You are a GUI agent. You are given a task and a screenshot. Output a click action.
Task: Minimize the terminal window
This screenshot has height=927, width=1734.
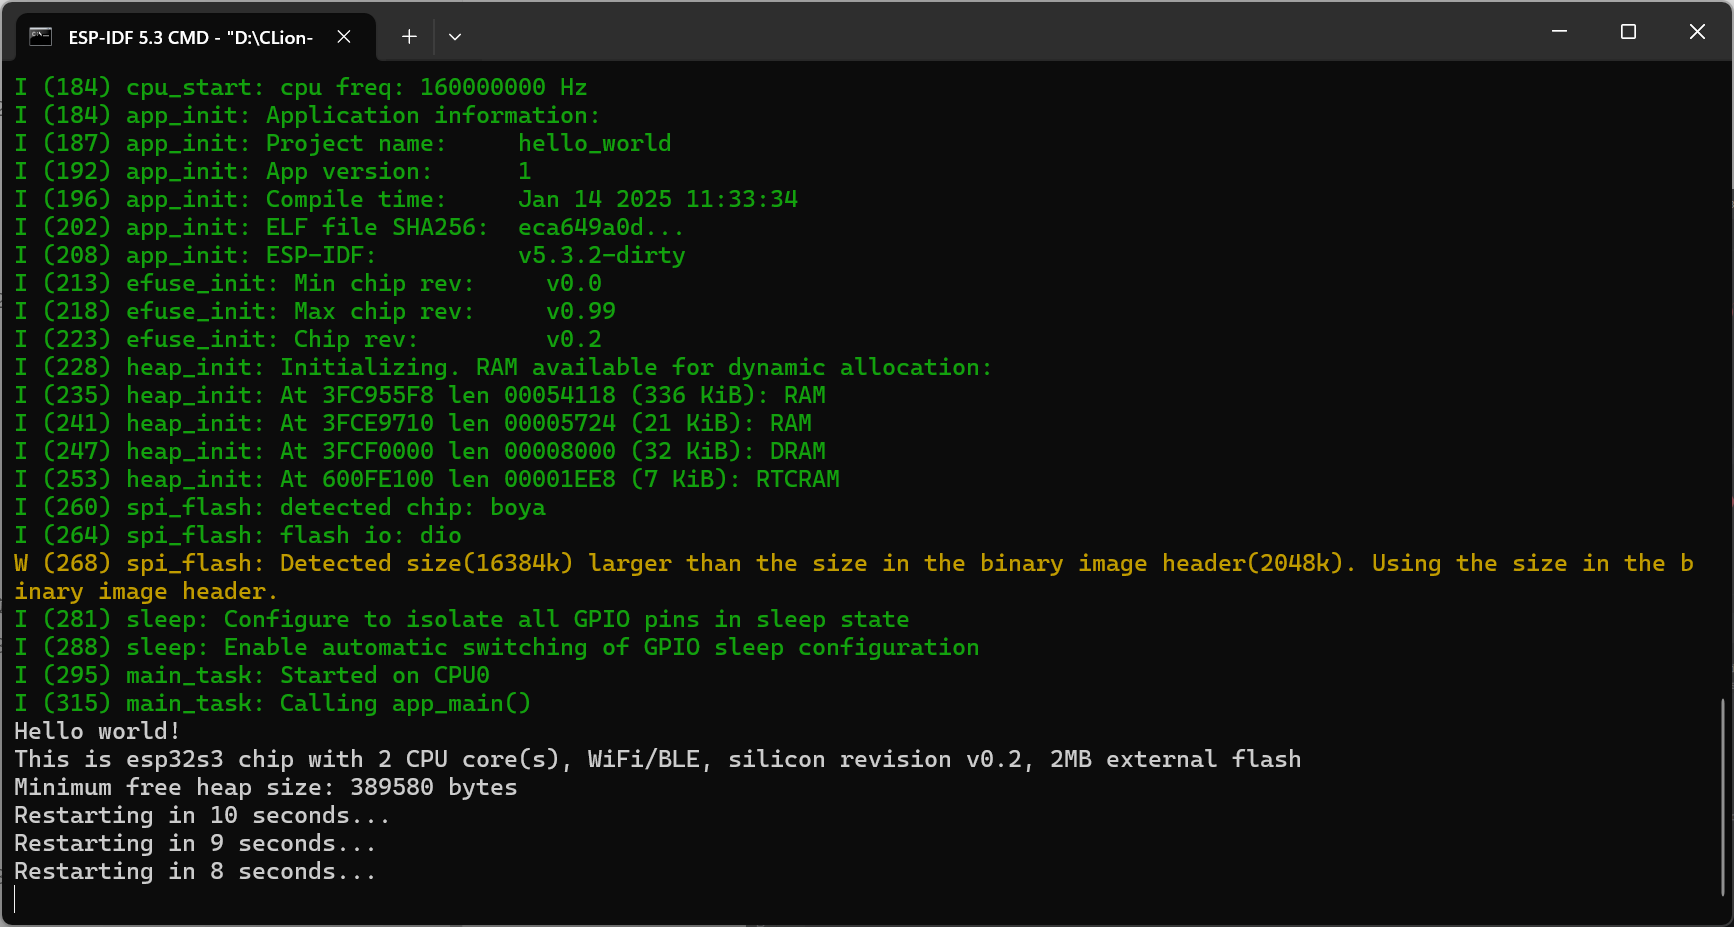1559,32
